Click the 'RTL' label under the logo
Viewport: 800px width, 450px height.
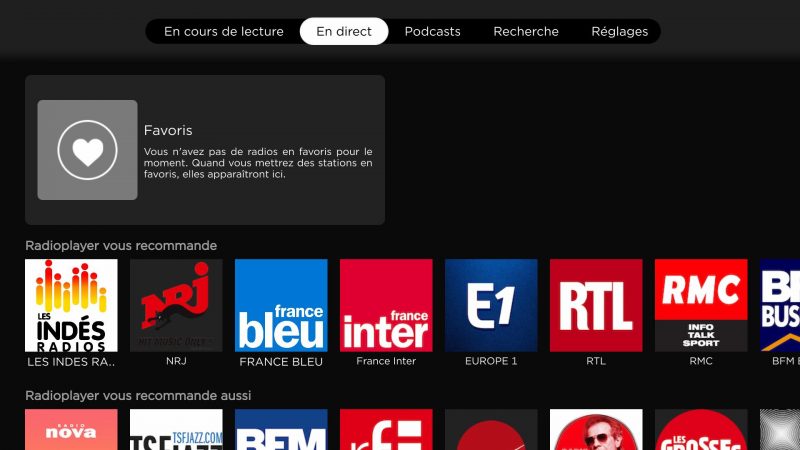point(596,361)
